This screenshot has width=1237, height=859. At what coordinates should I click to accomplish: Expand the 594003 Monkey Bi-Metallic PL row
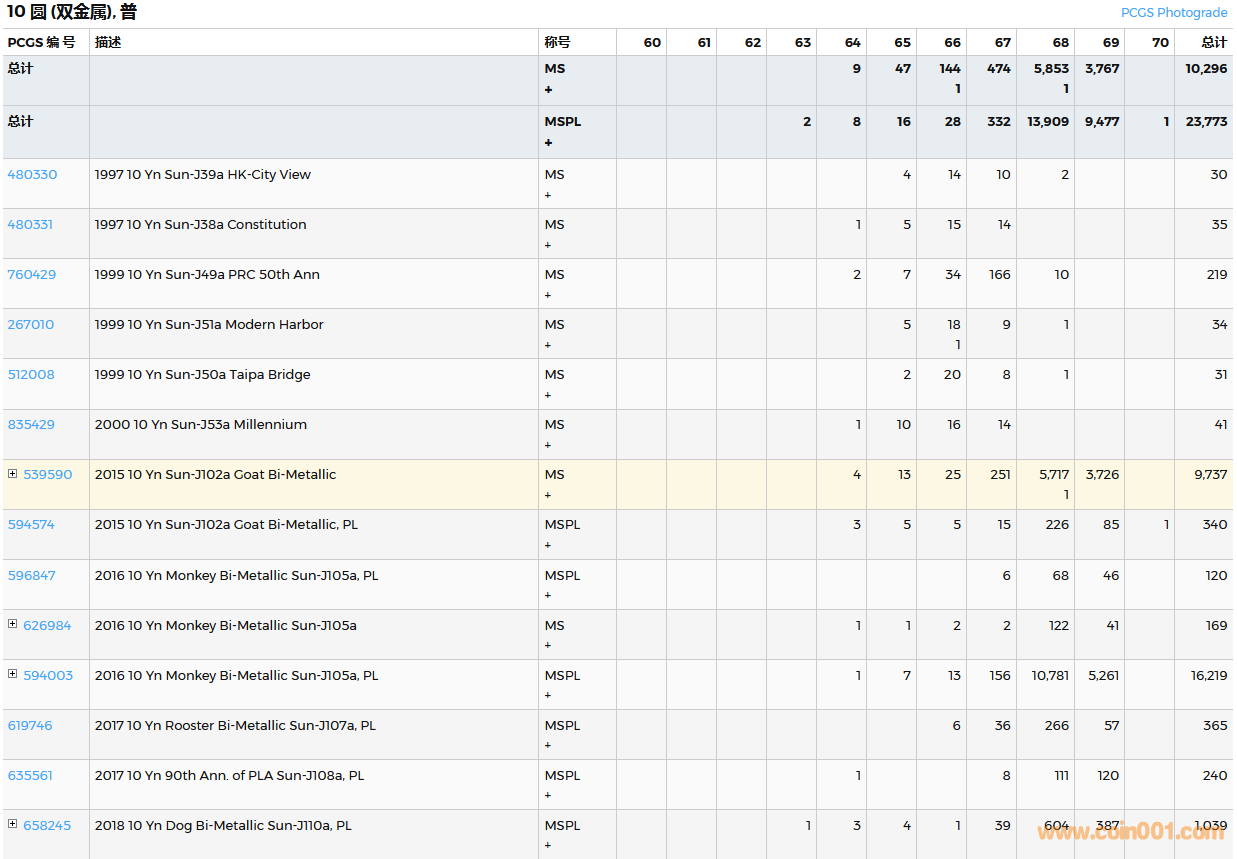click(12, 674)
